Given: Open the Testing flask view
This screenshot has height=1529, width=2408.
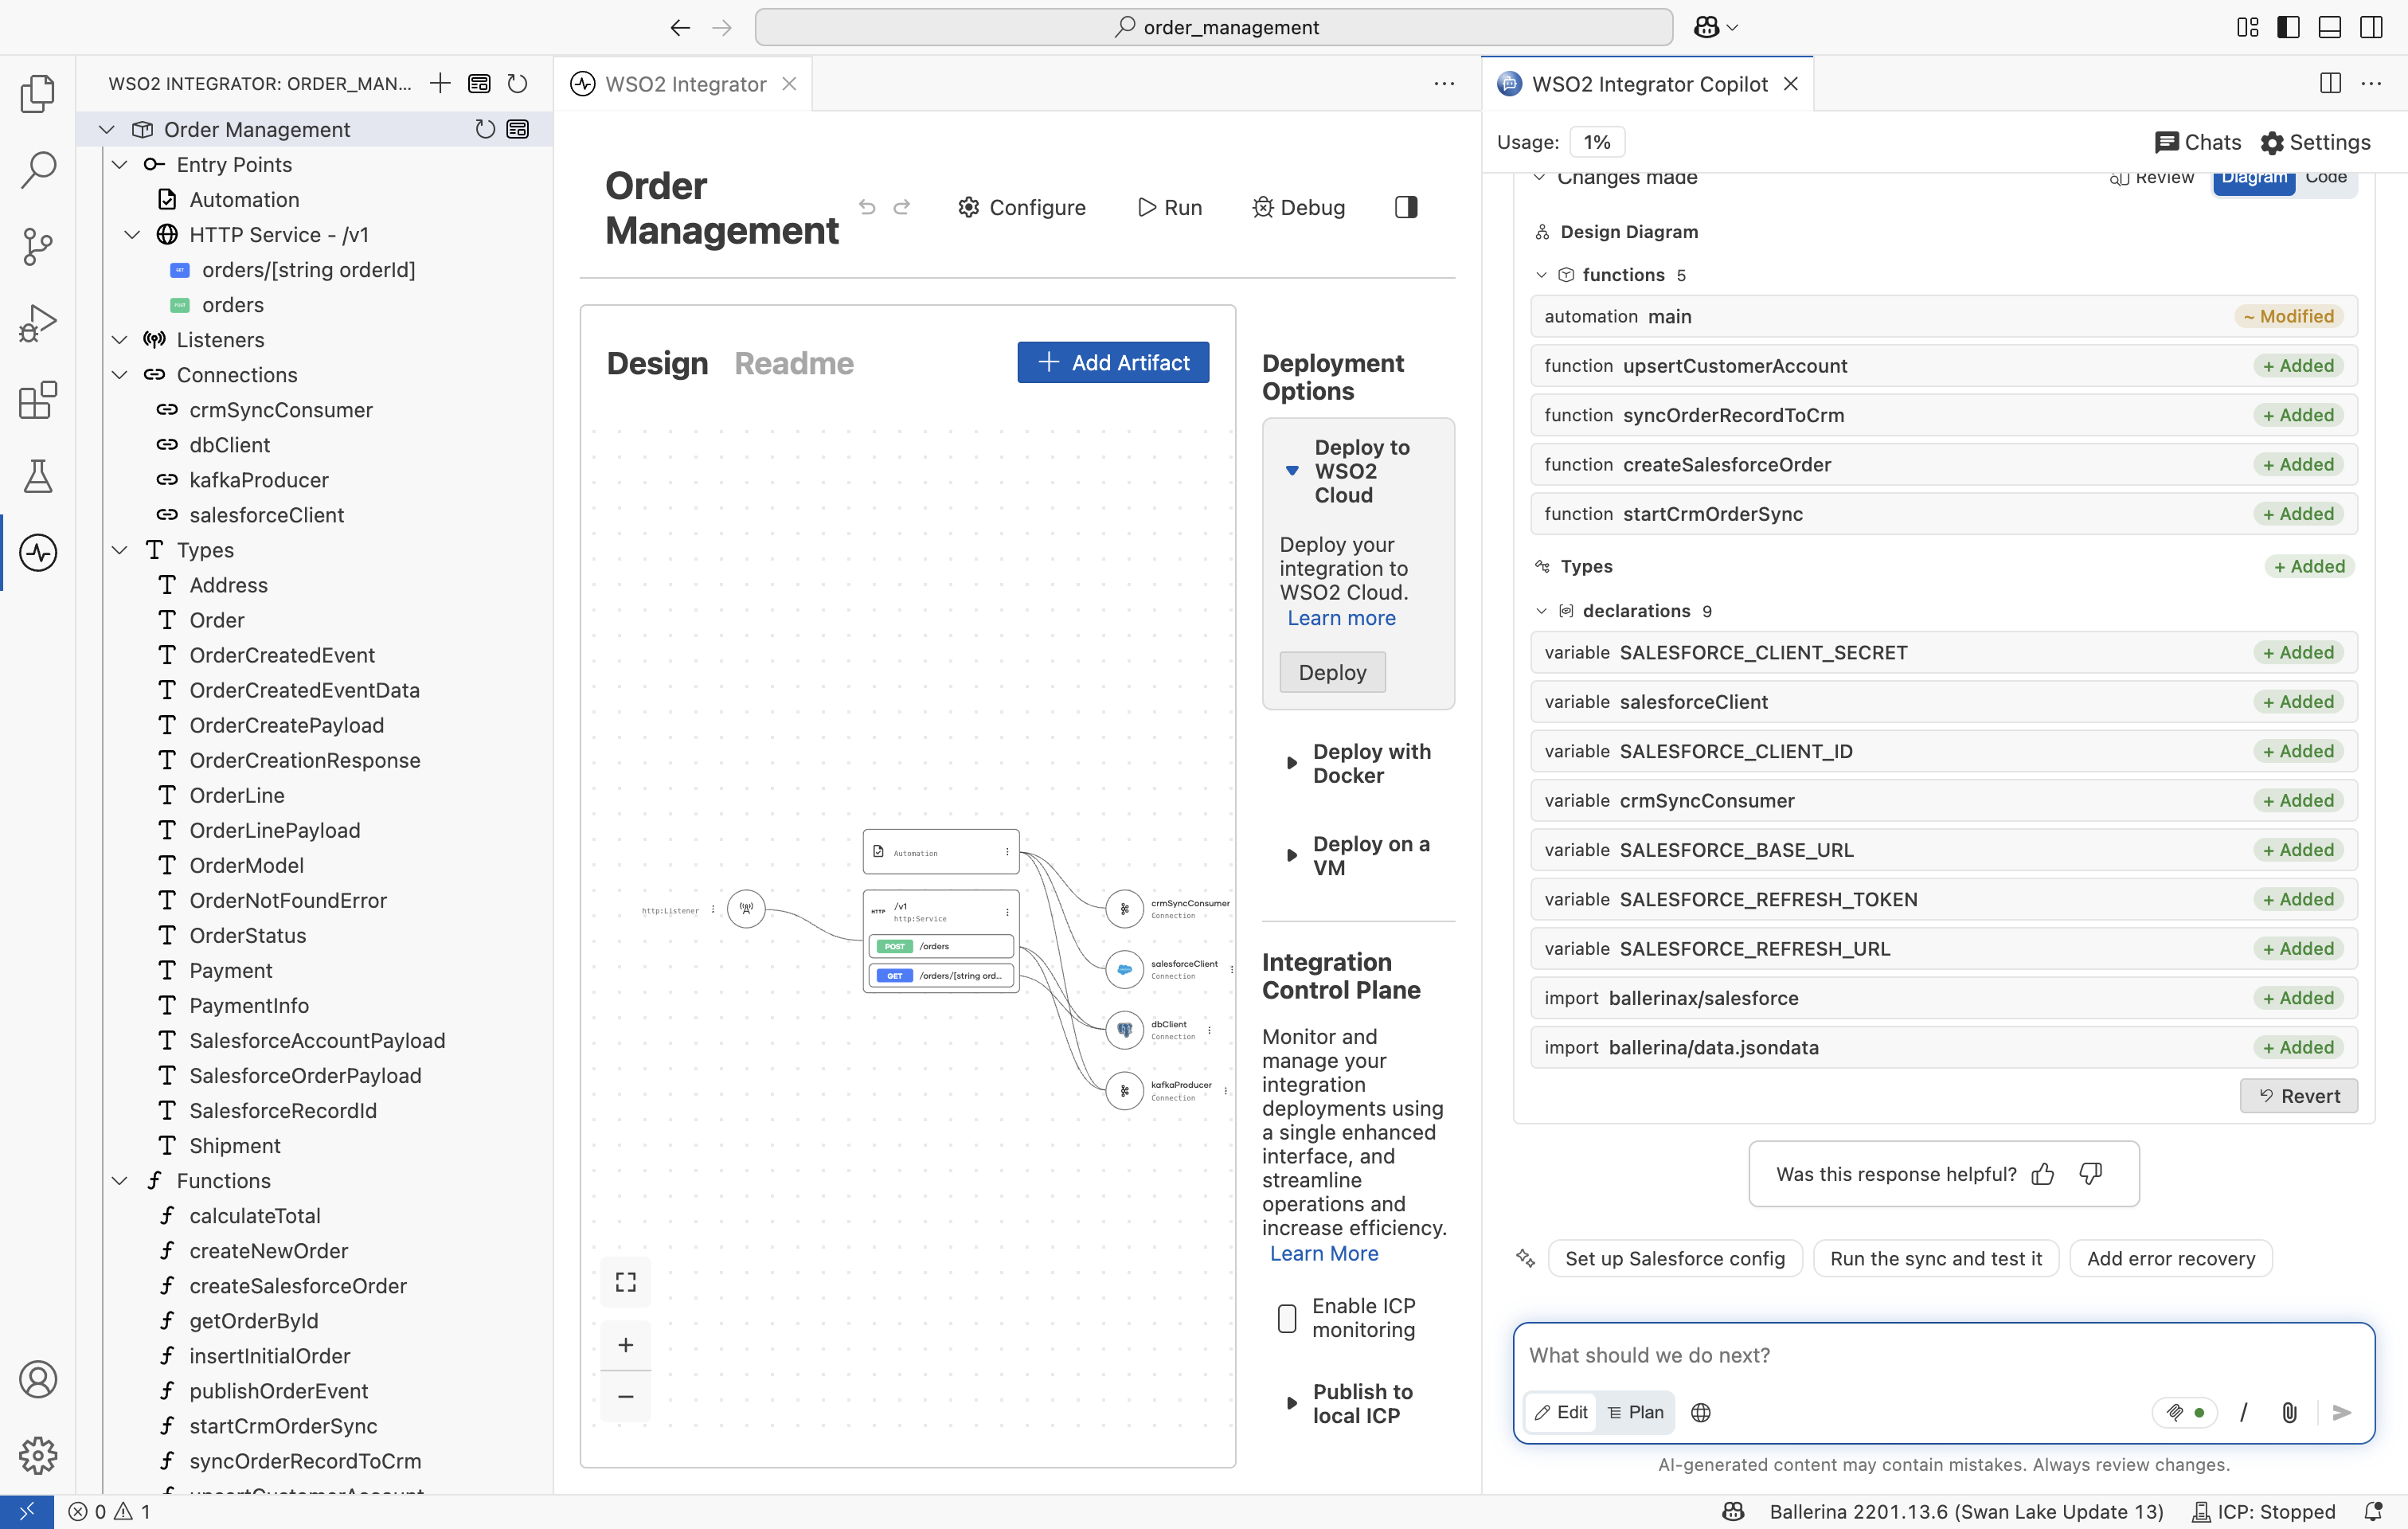Looking at the screenshot, I should coord(37,476).
